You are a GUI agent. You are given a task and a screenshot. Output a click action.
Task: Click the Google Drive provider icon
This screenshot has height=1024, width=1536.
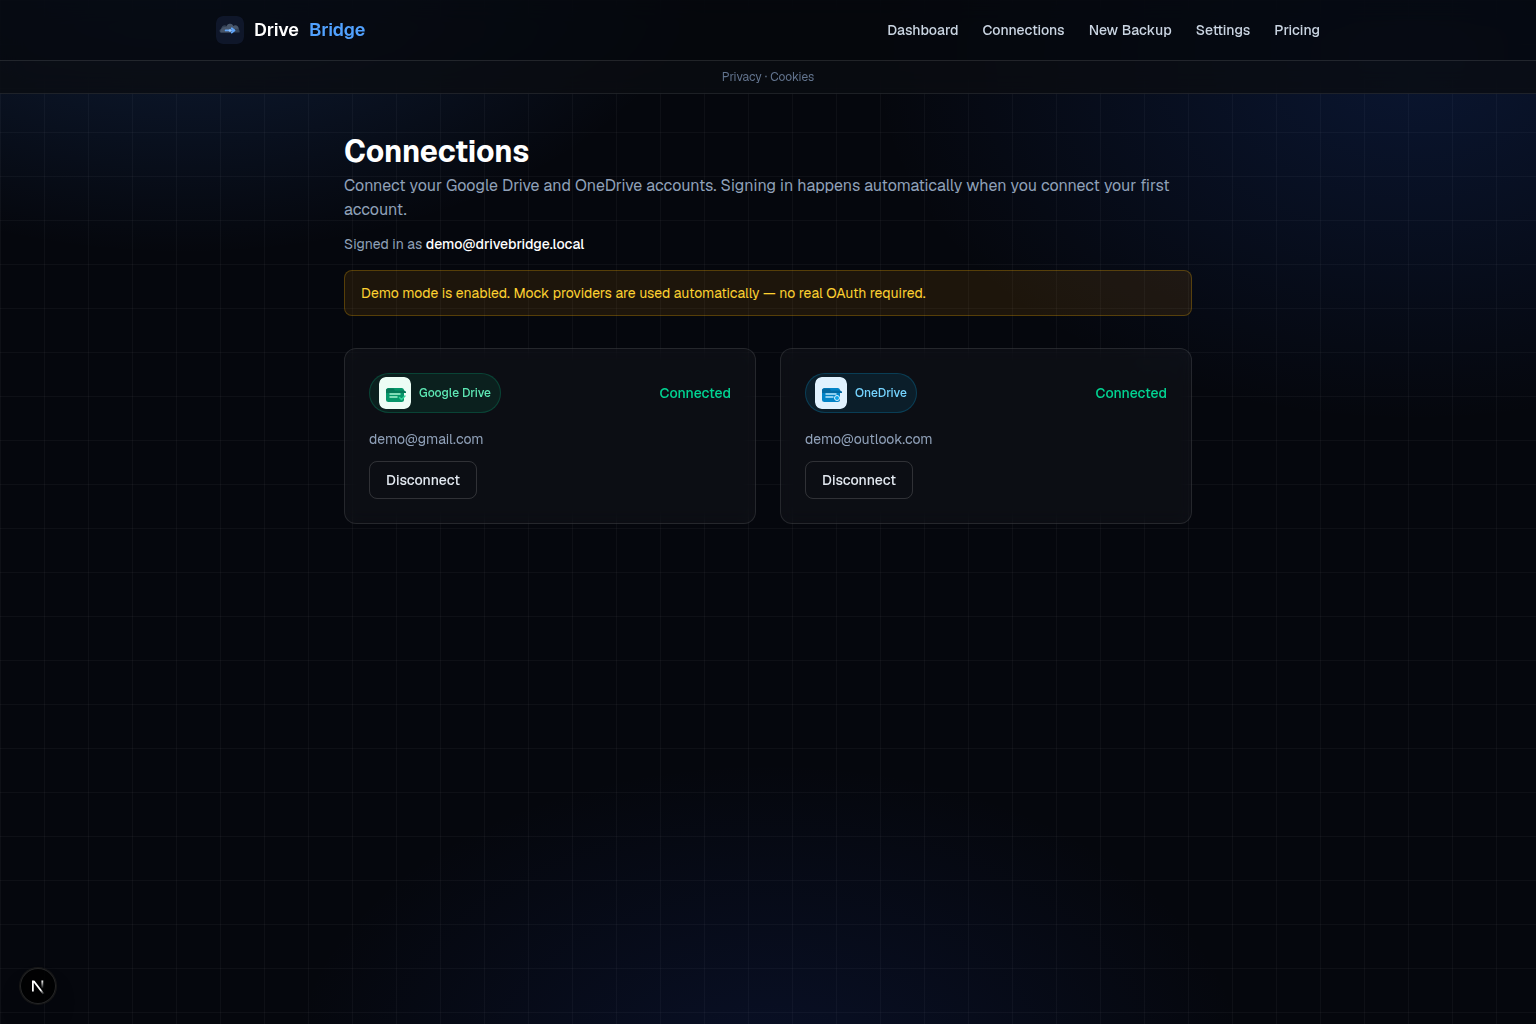pyautogui.click(x=395, y=393)
